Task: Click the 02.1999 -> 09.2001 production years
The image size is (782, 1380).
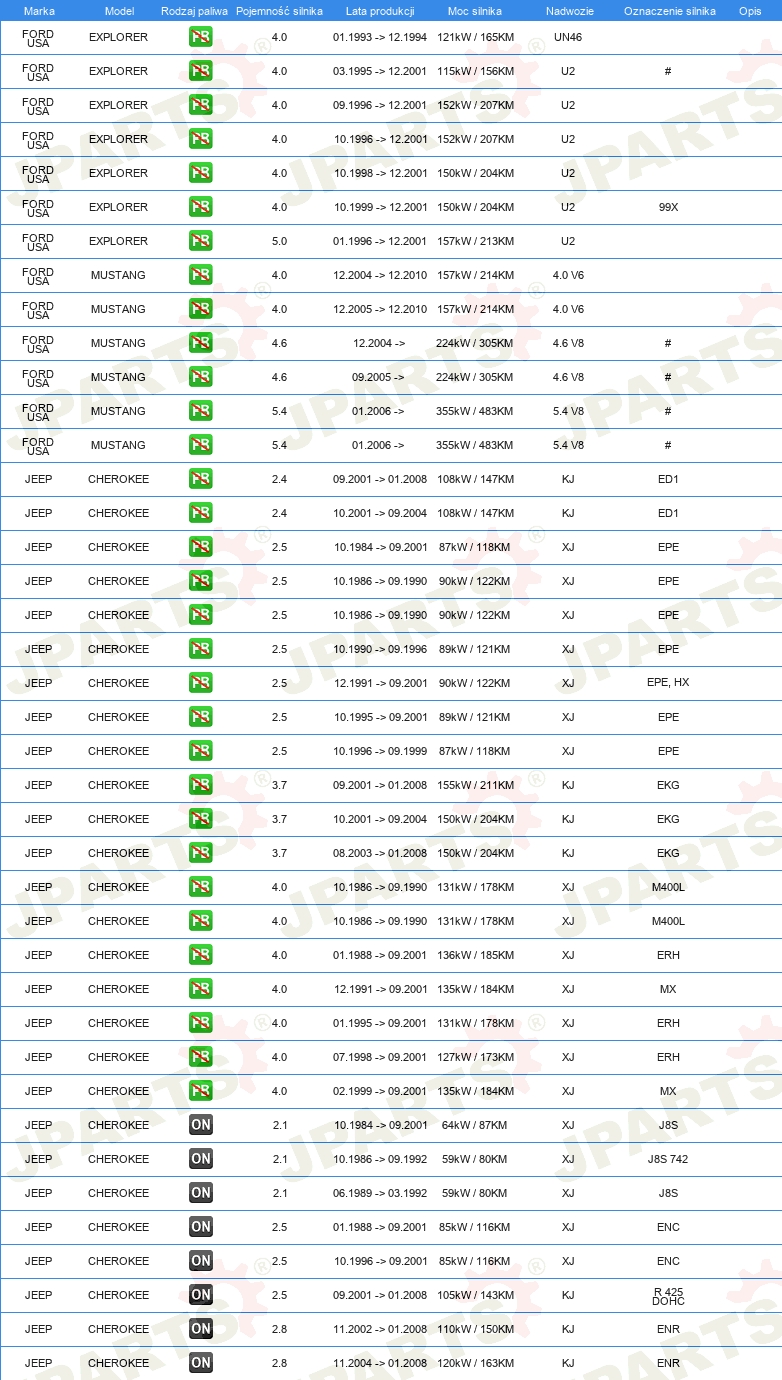Action: pyautogui.click(x=380, y=1091)
